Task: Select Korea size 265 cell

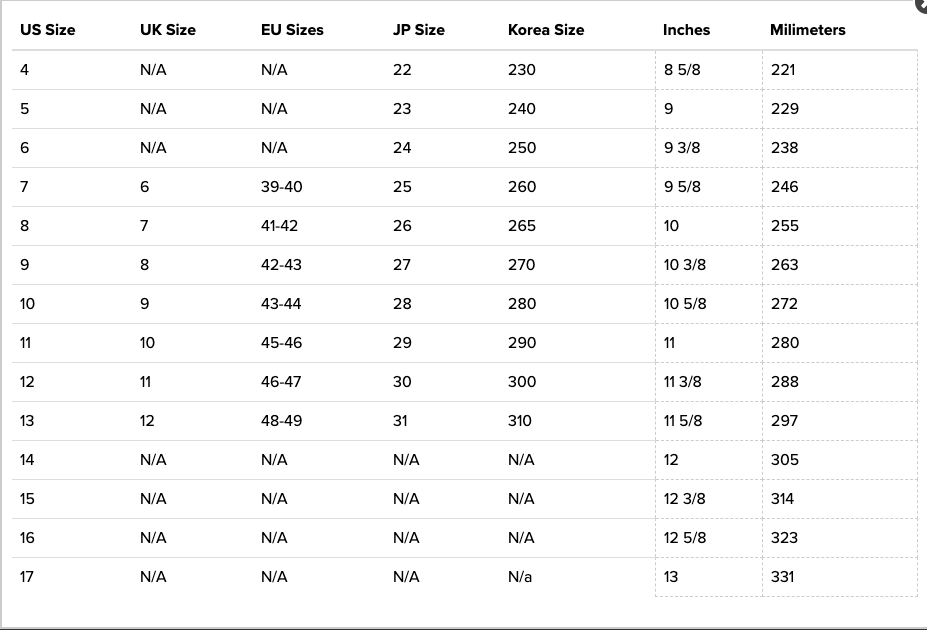Action: [521, 226]
